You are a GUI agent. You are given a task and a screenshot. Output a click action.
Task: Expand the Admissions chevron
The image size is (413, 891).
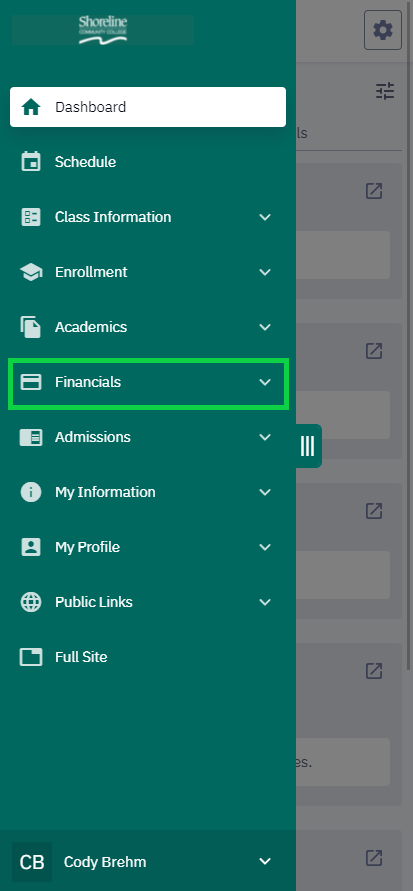pyautogui.click(x=265, y=437)
